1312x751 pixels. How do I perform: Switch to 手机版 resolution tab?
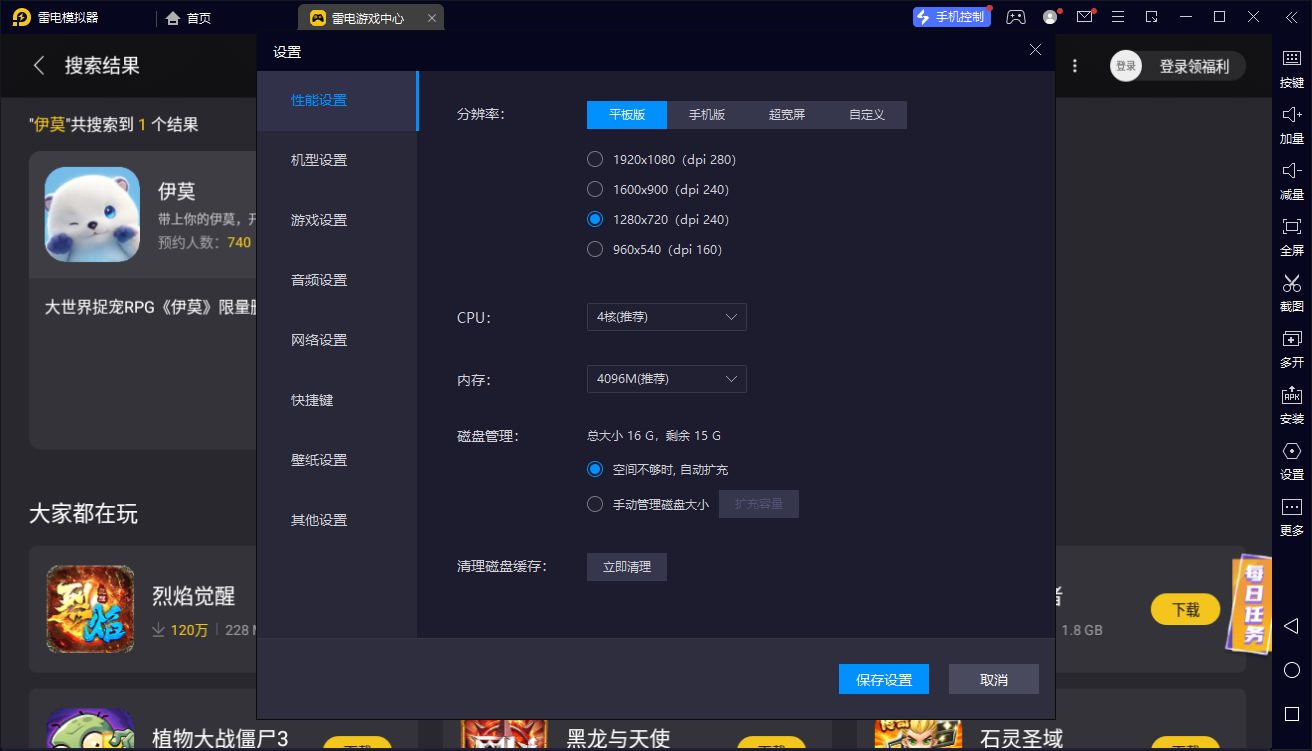706,115
